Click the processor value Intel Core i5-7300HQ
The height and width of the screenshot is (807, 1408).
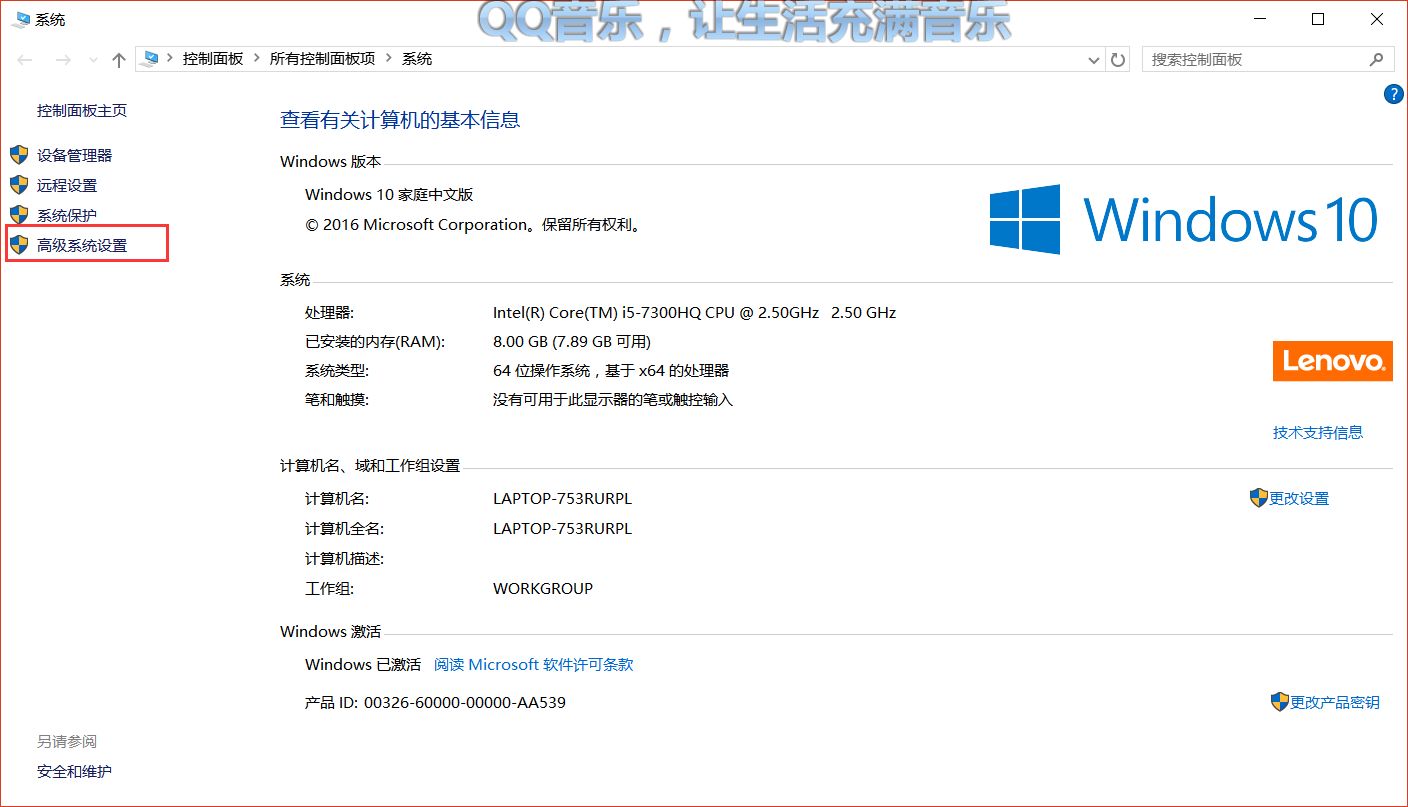click(x=694, y=313)
